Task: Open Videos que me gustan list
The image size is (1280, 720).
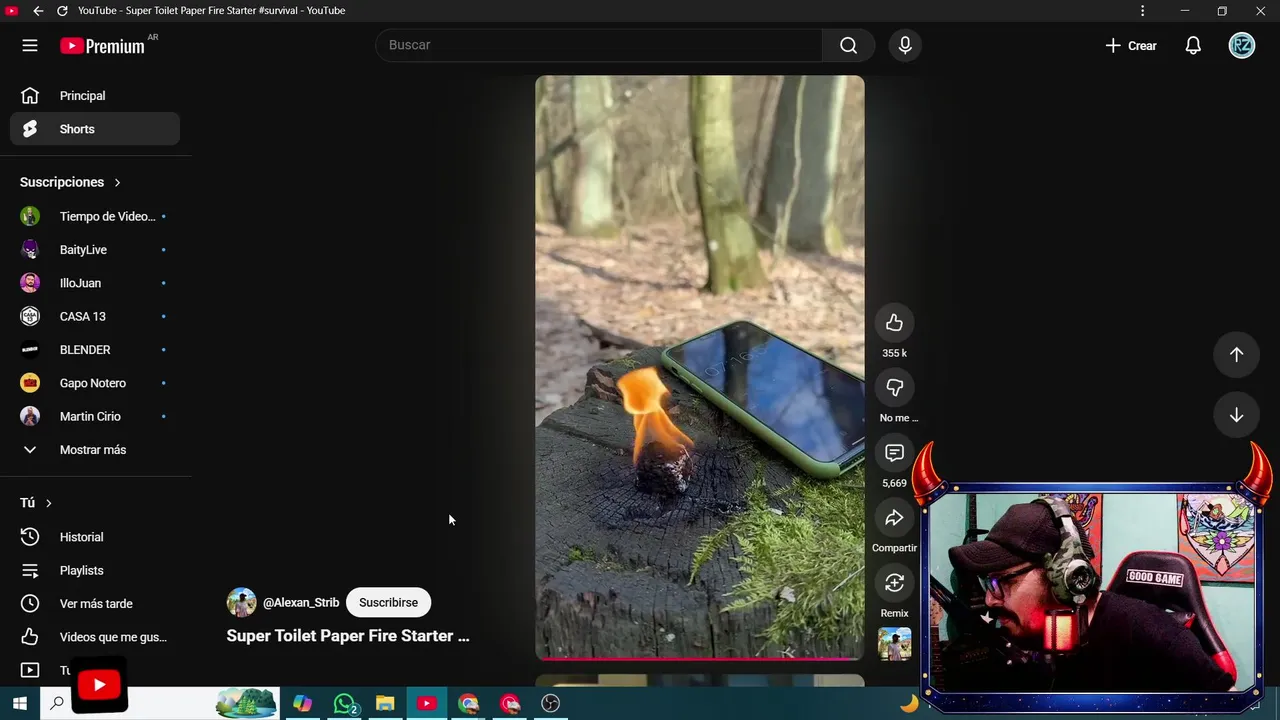Action: click(x=95, y=637)
